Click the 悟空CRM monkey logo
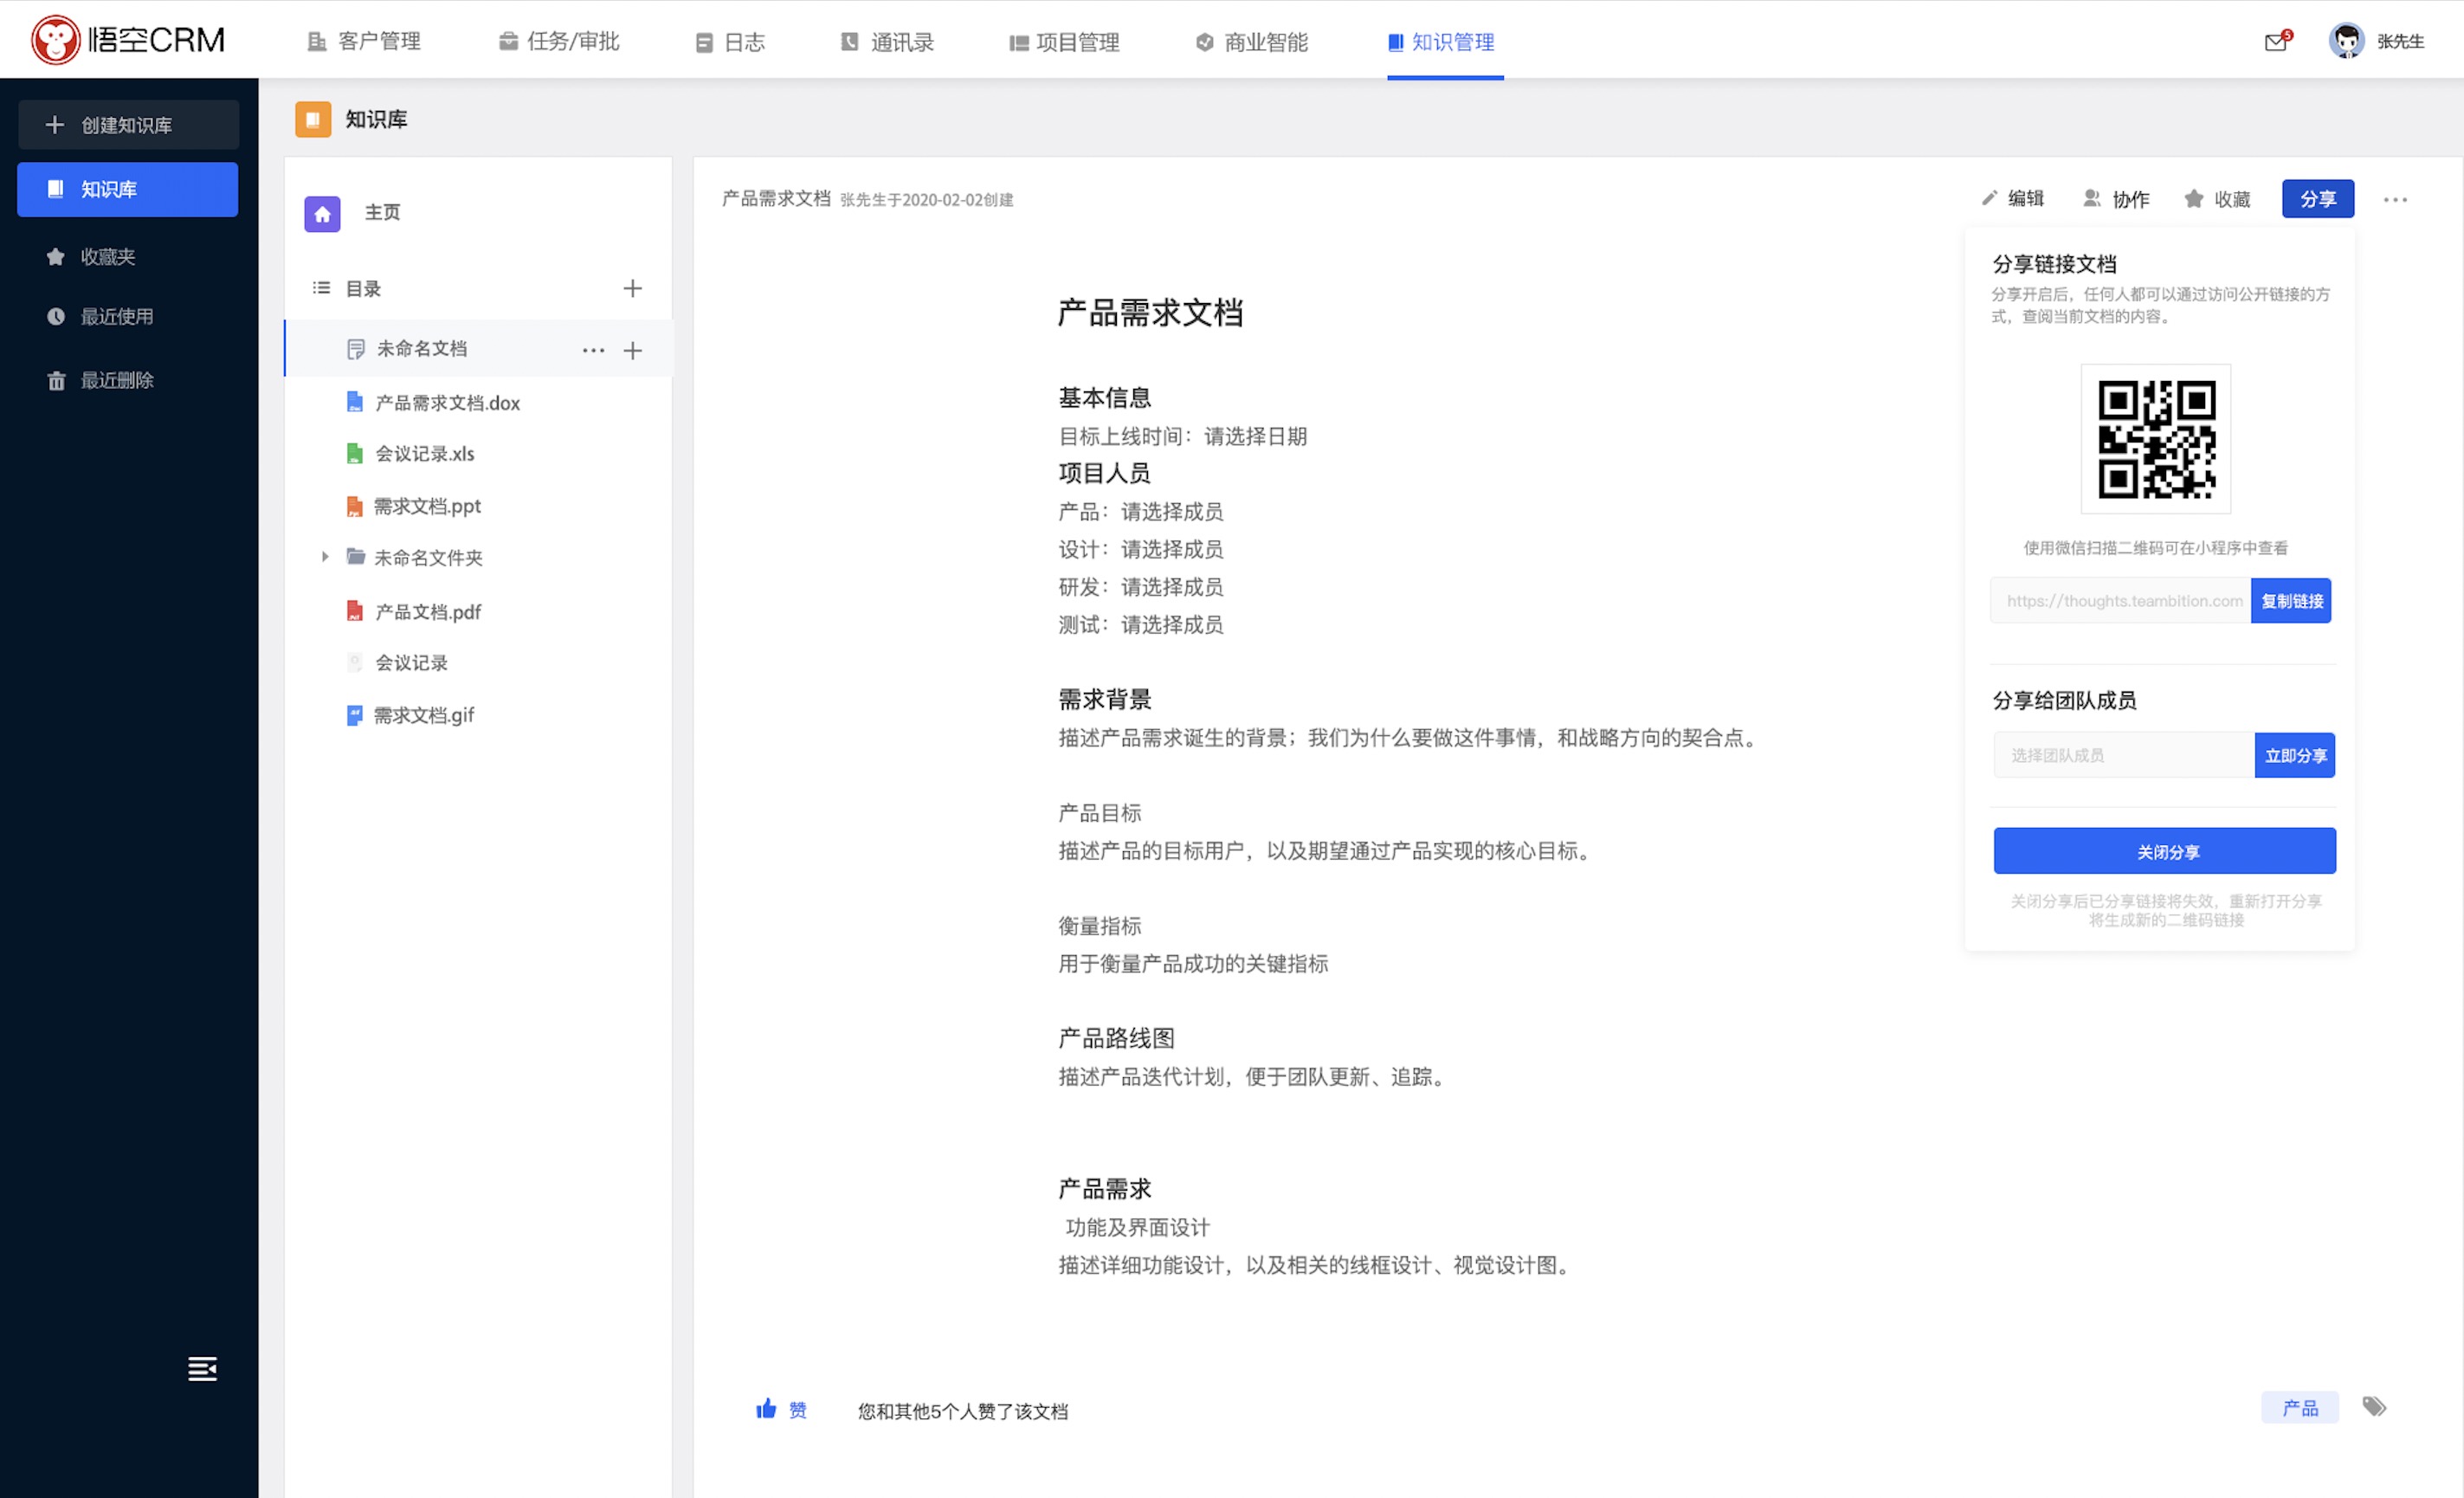2464x1498 pixels. click(55, 40)
